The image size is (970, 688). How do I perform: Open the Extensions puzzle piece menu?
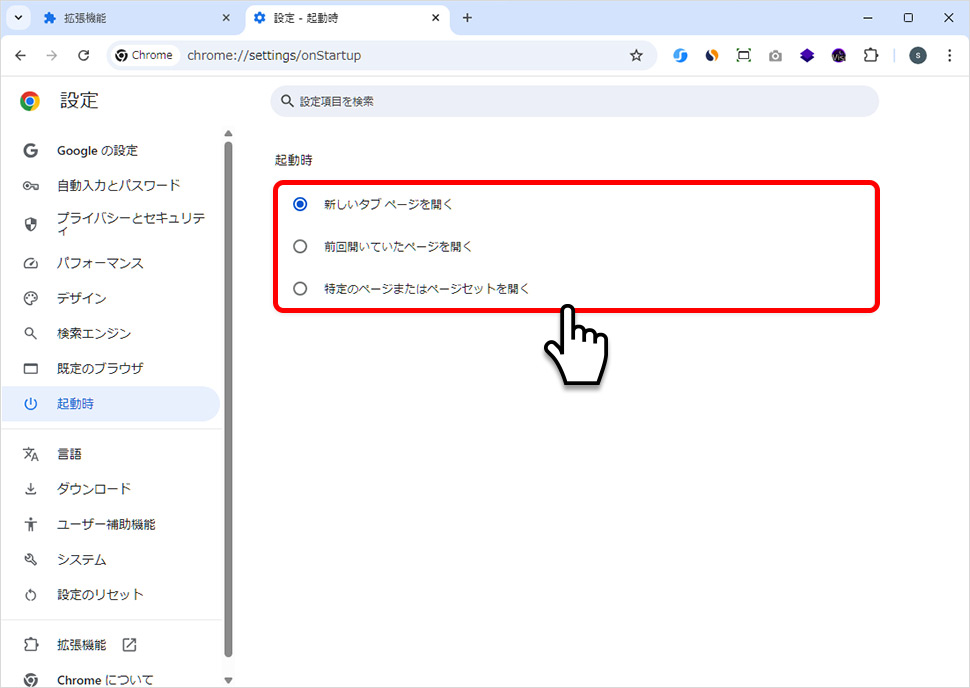coord(871,55)
